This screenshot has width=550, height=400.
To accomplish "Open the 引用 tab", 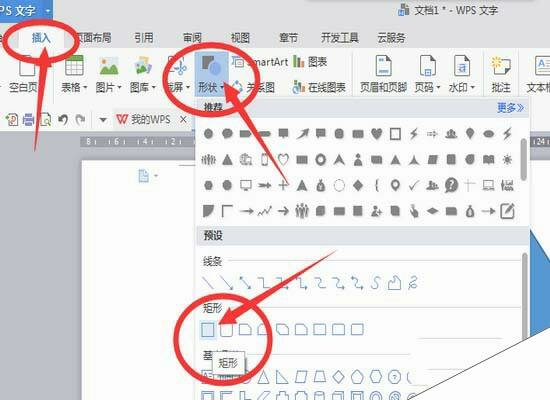I will 144,38.
